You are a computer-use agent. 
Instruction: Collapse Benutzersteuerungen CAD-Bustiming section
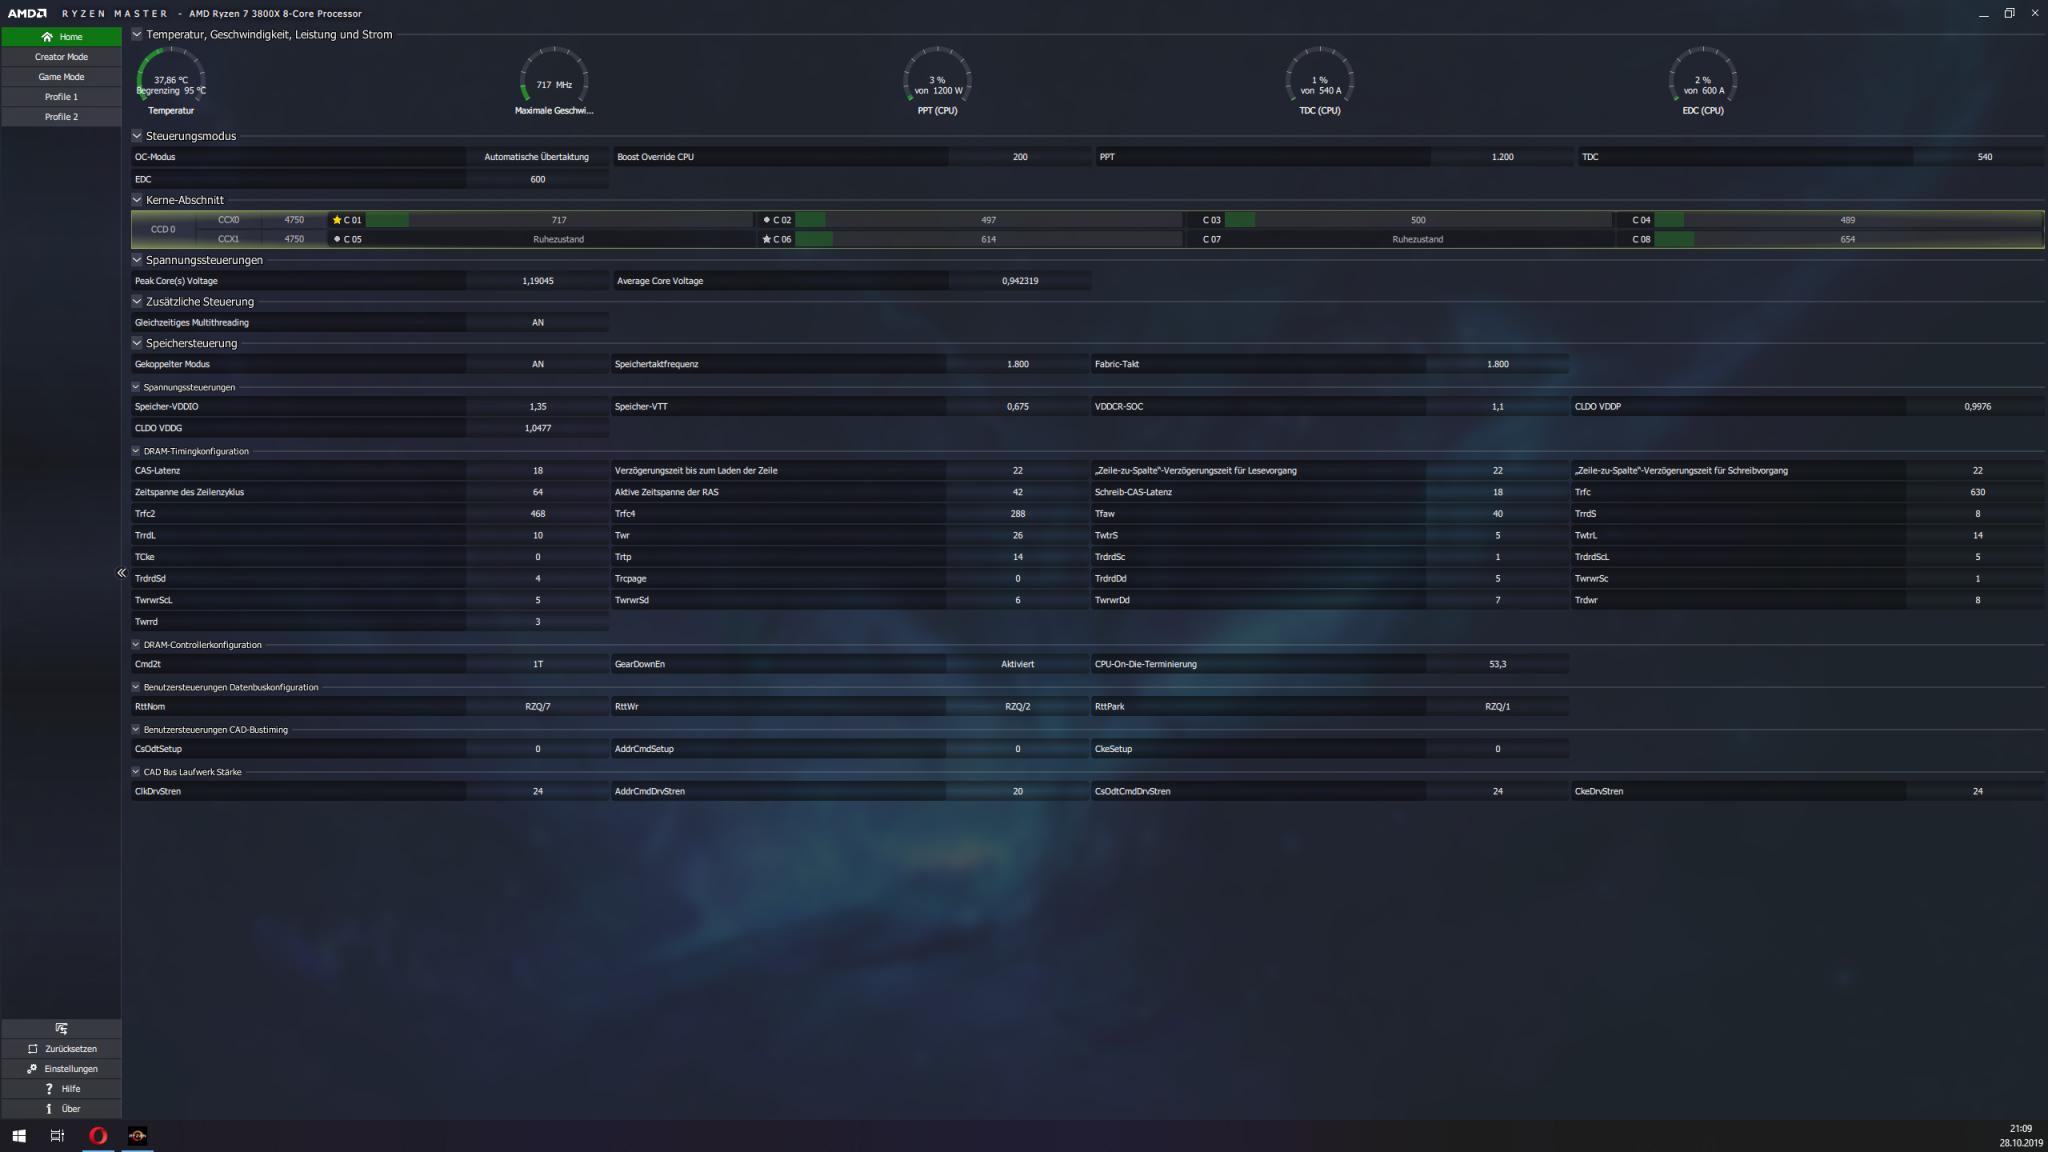pos(136,730)
